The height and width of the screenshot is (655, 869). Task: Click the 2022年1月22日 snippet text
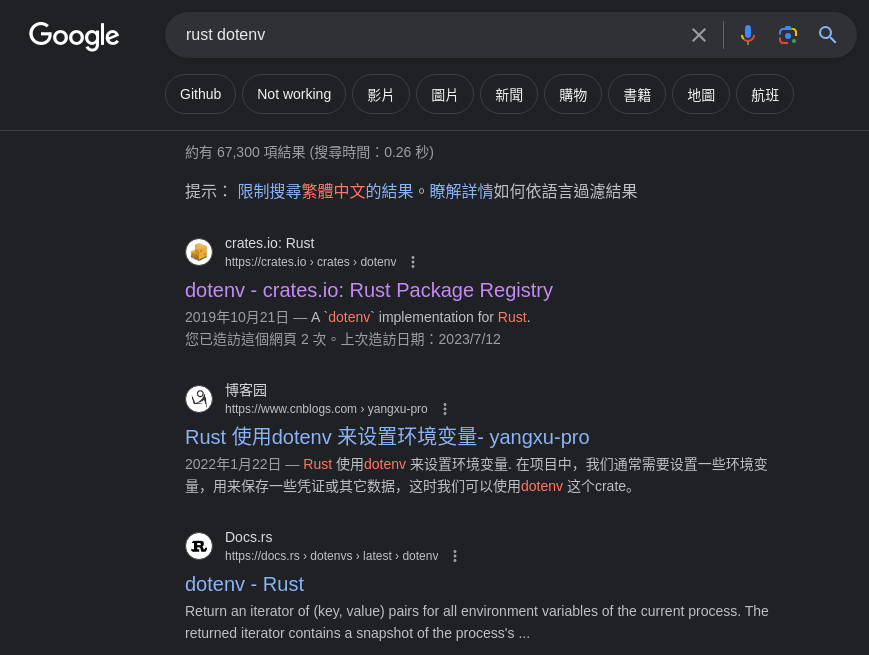click(x=476, y=475)
